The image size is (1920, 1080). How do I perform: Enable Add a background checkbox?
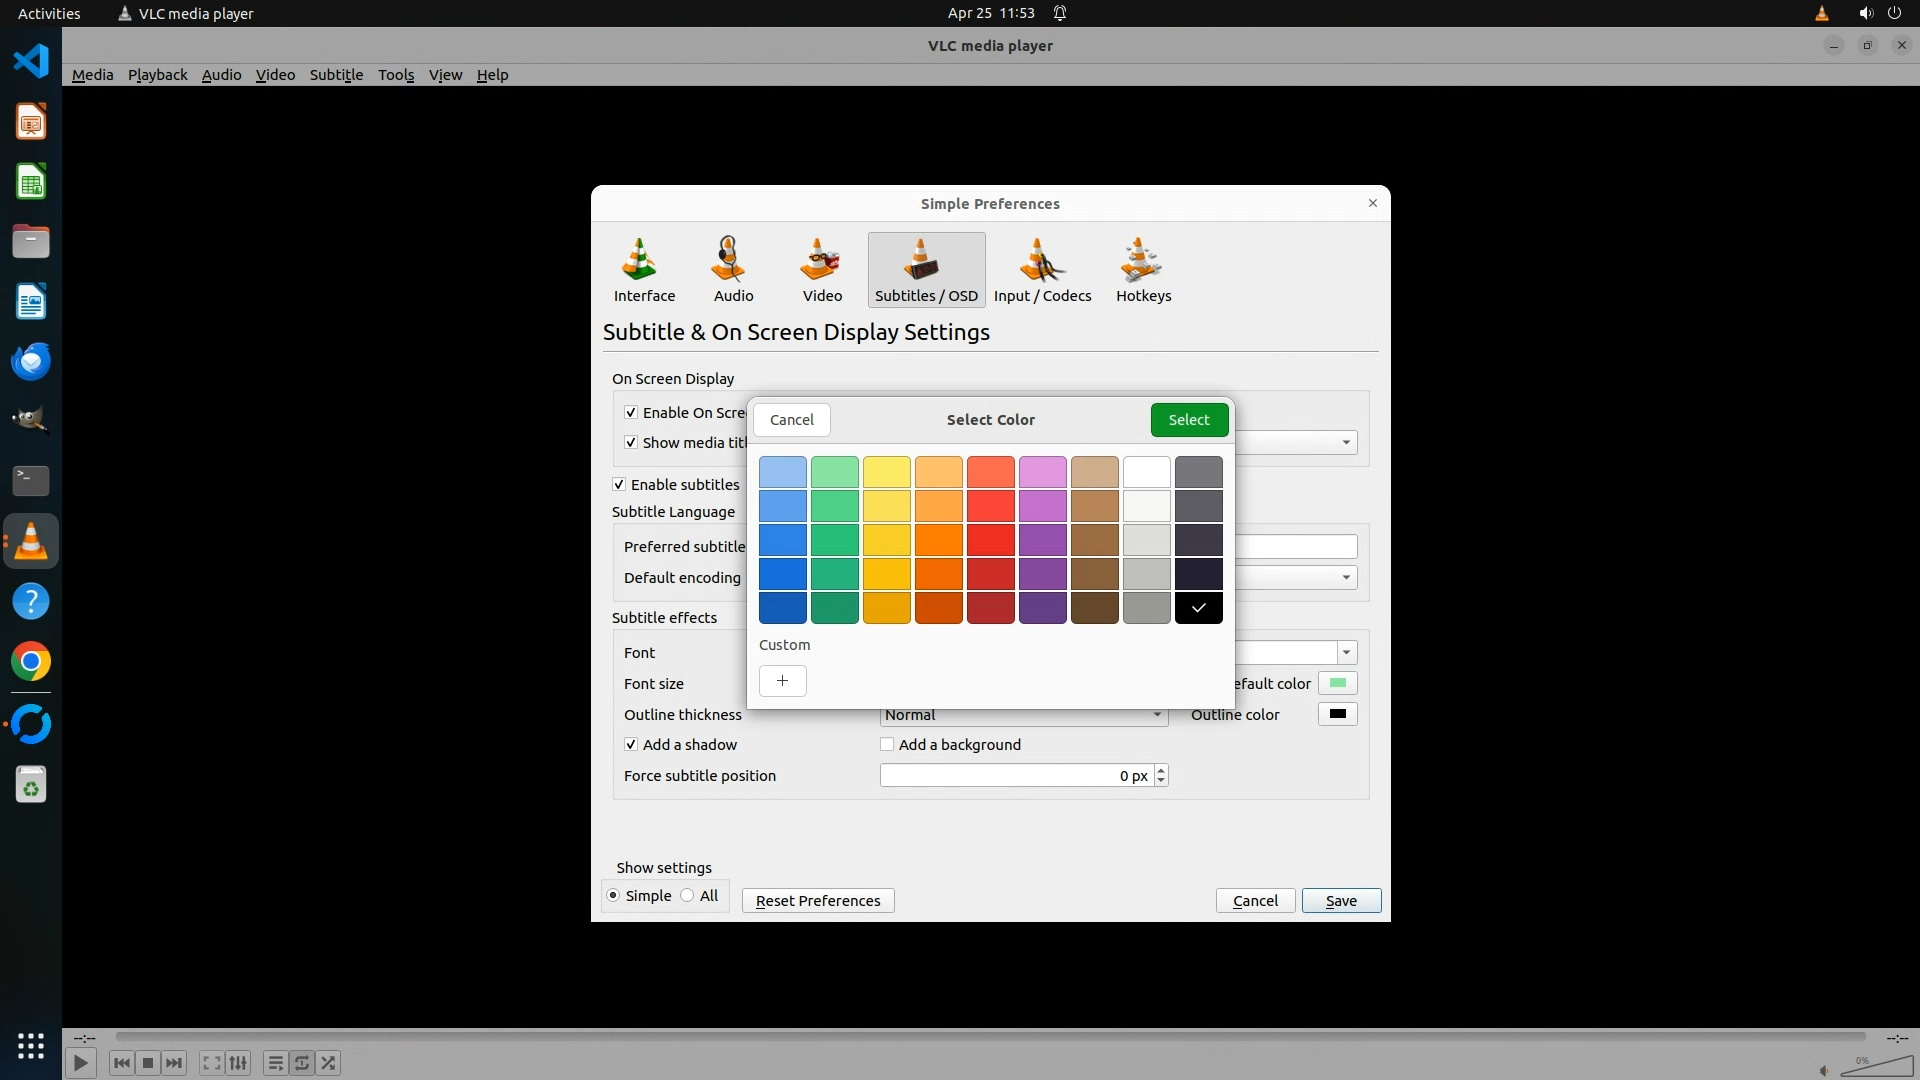click(887, 745)
